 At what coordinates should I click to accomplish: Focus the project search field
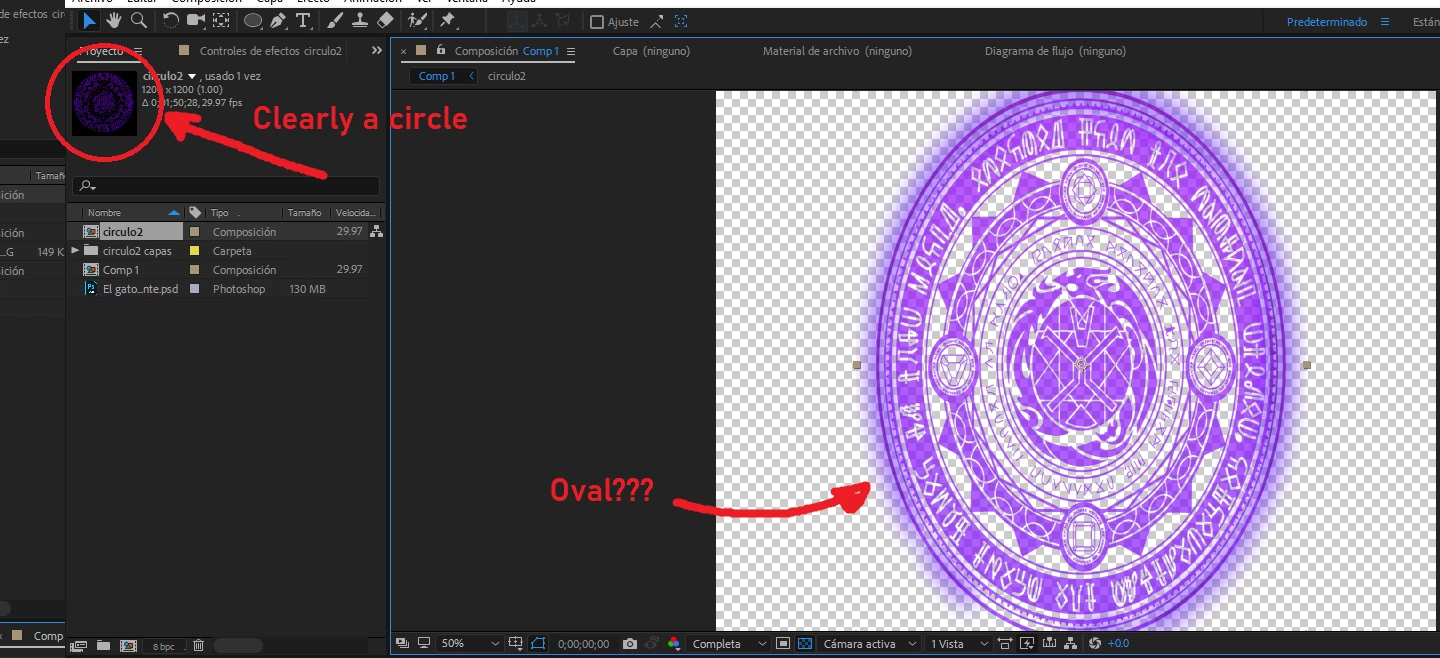226,186
